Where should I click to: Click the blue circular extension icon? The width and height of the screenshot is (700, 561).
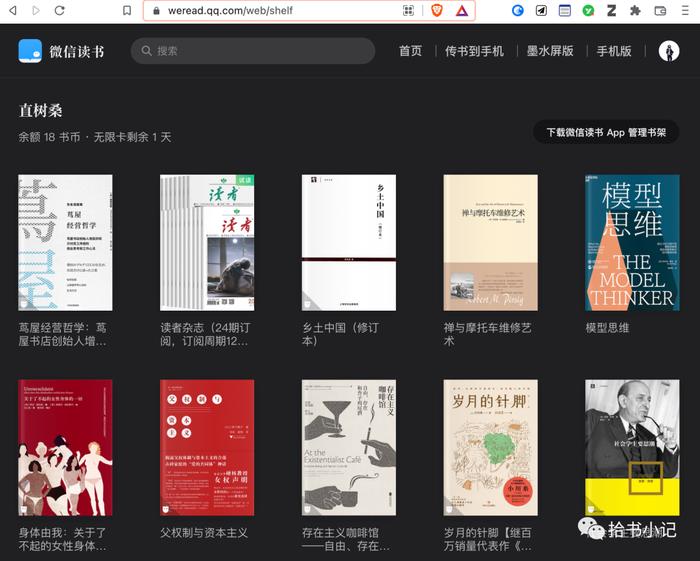tap(517, 10)
